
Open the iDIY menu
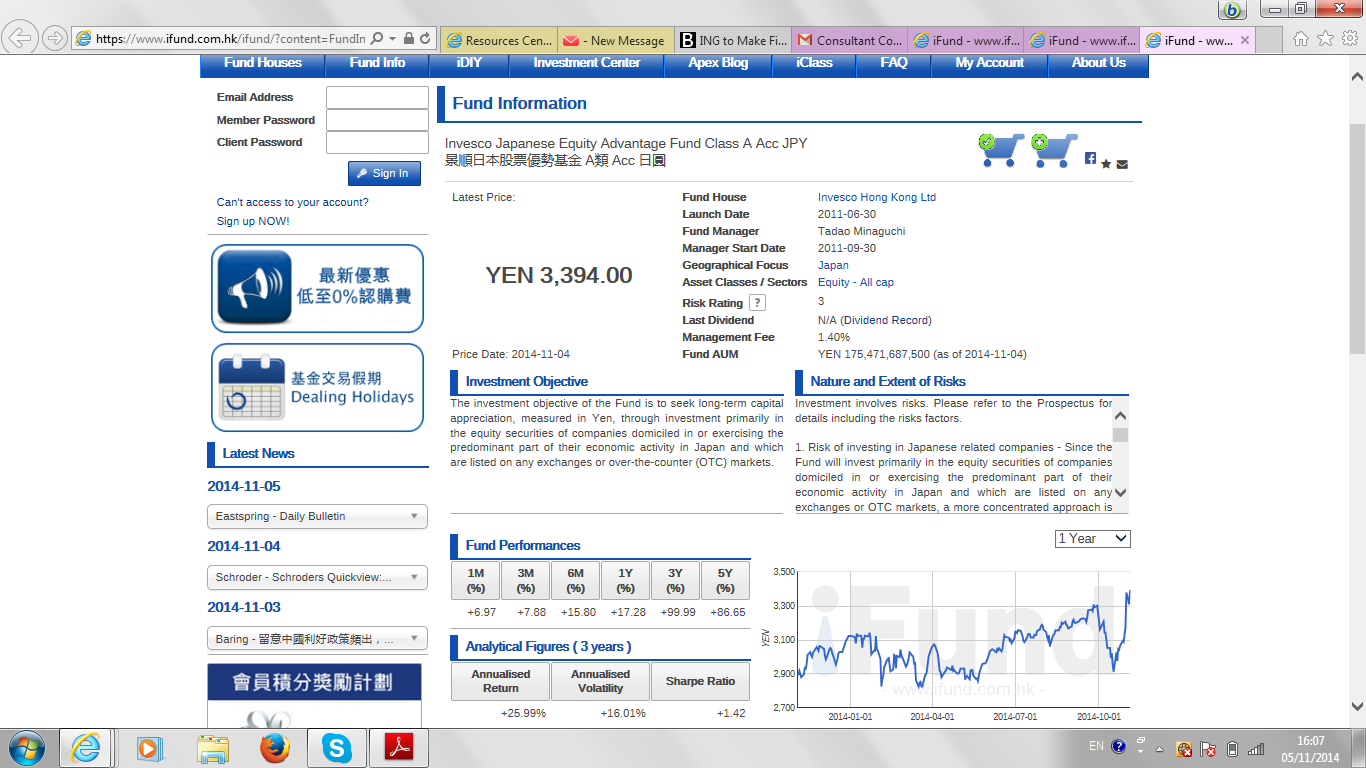click(x=469, y=63)
